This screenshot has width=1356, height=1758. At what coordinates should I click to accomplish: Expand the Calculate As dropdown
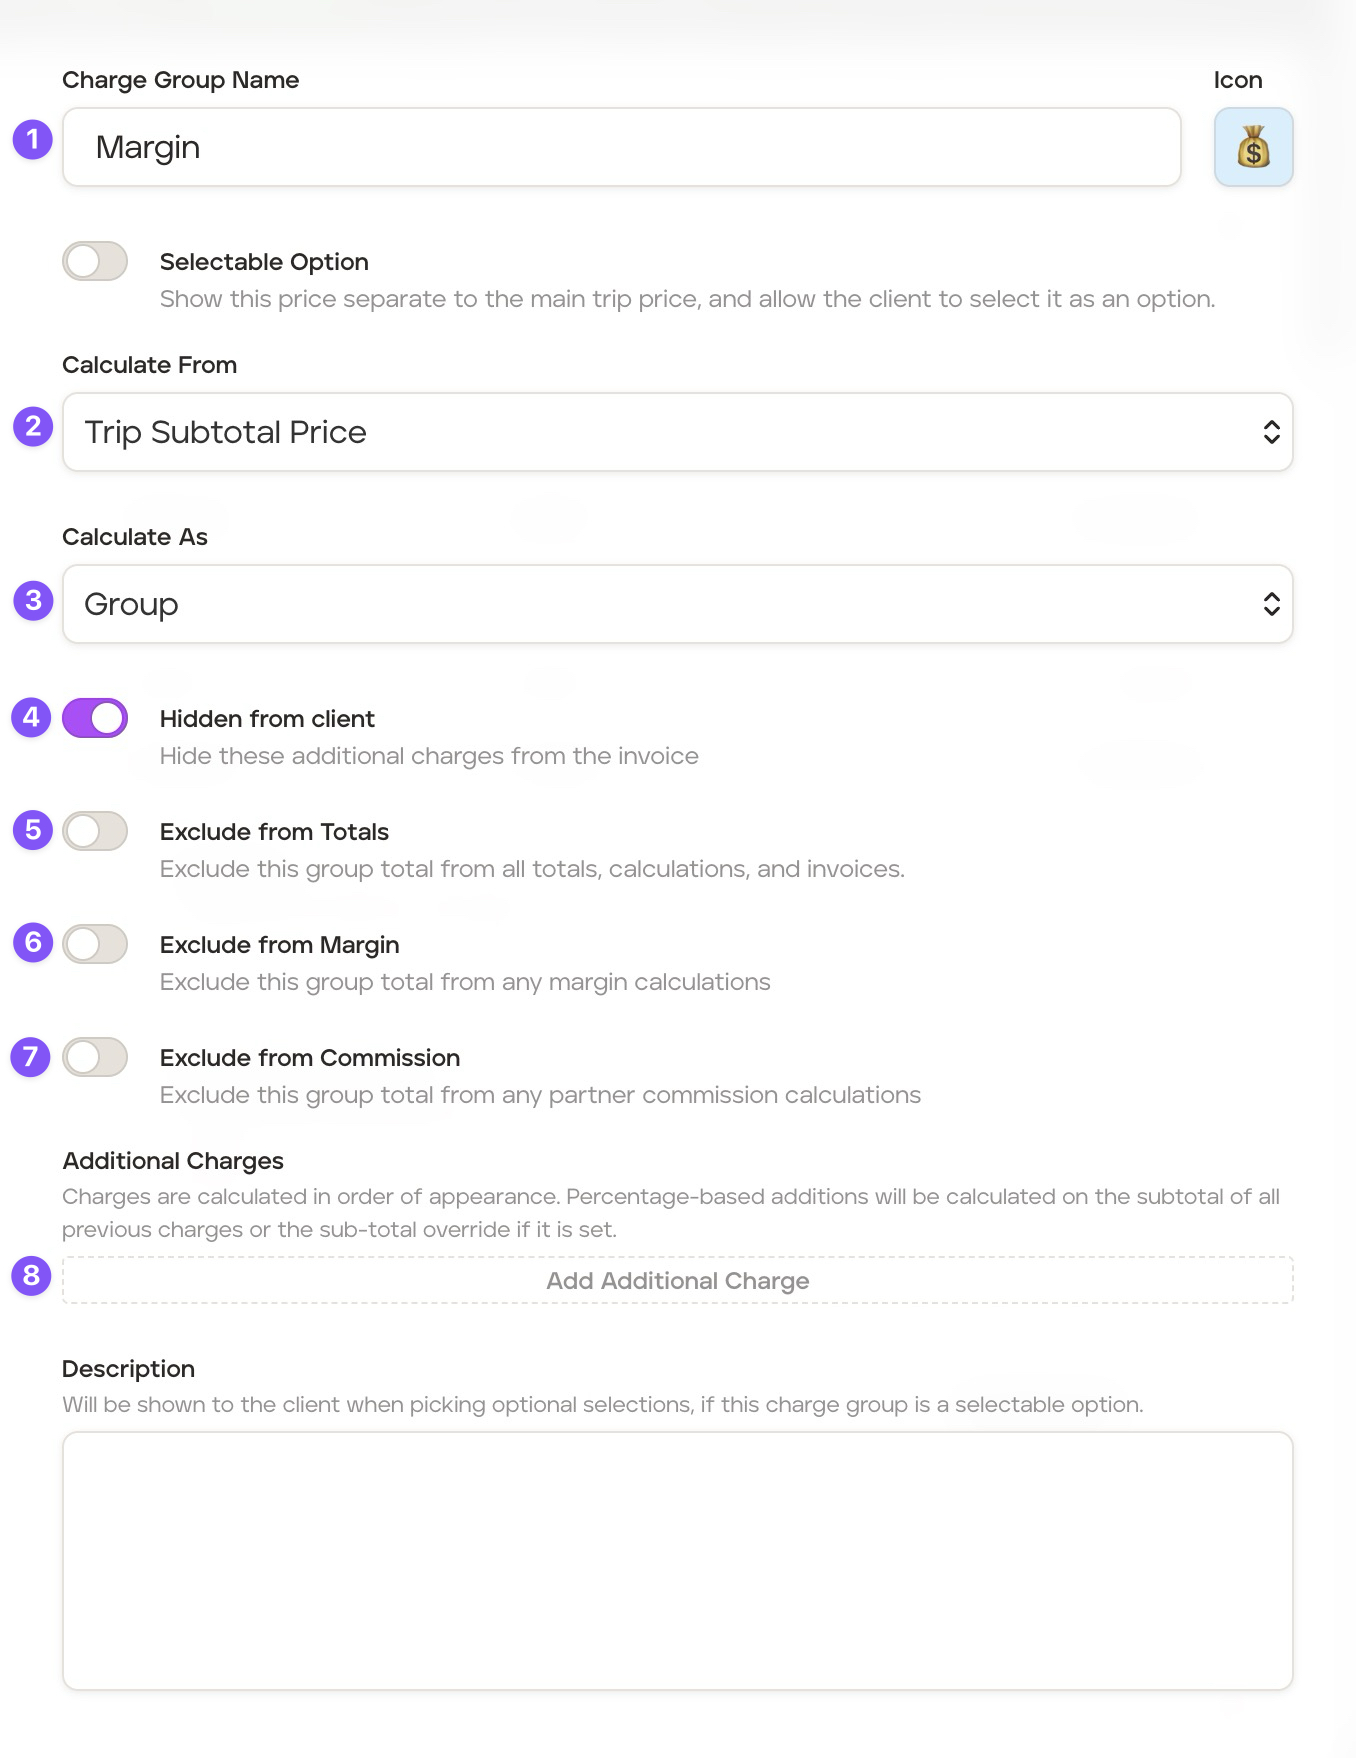(677, 604)
